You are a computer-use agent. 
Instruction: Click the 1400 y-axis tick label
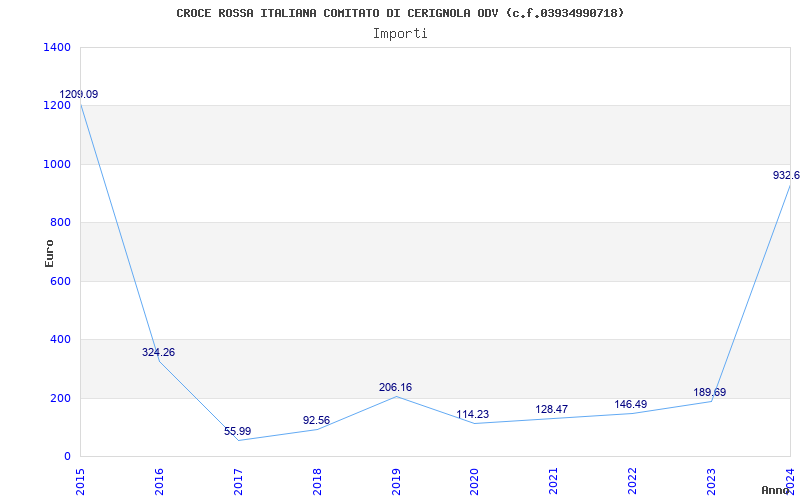click(x=58, y=47)
